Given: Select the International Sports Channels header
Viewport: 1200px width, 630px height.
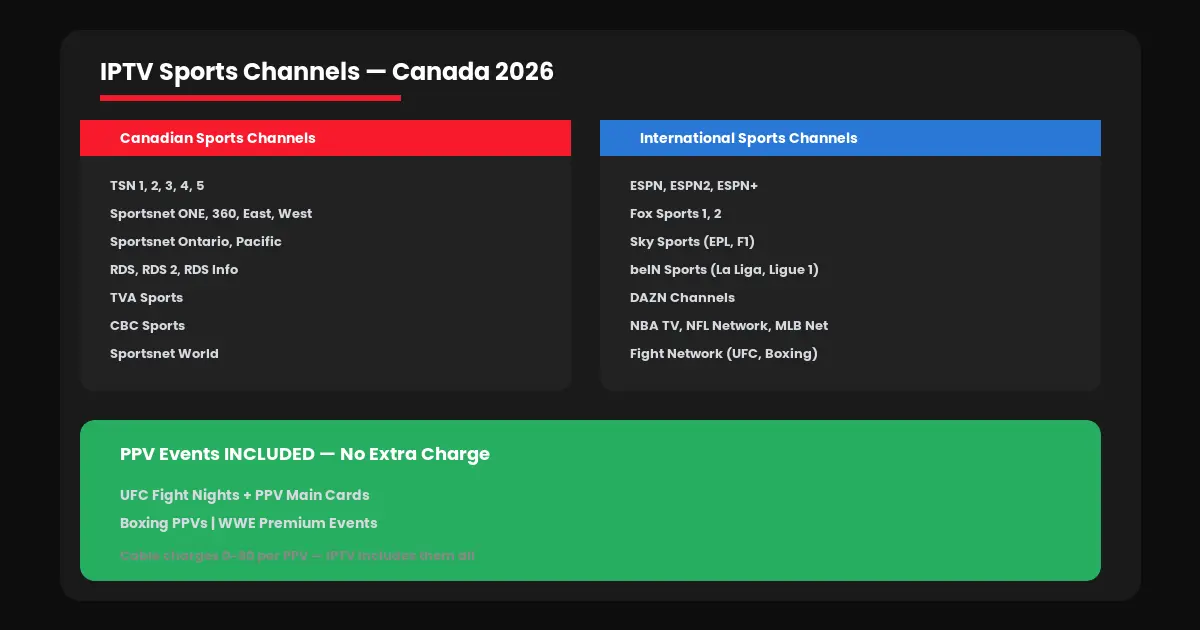Looking at the screenshot, I should pyautogui.click(x=850, y=138).
